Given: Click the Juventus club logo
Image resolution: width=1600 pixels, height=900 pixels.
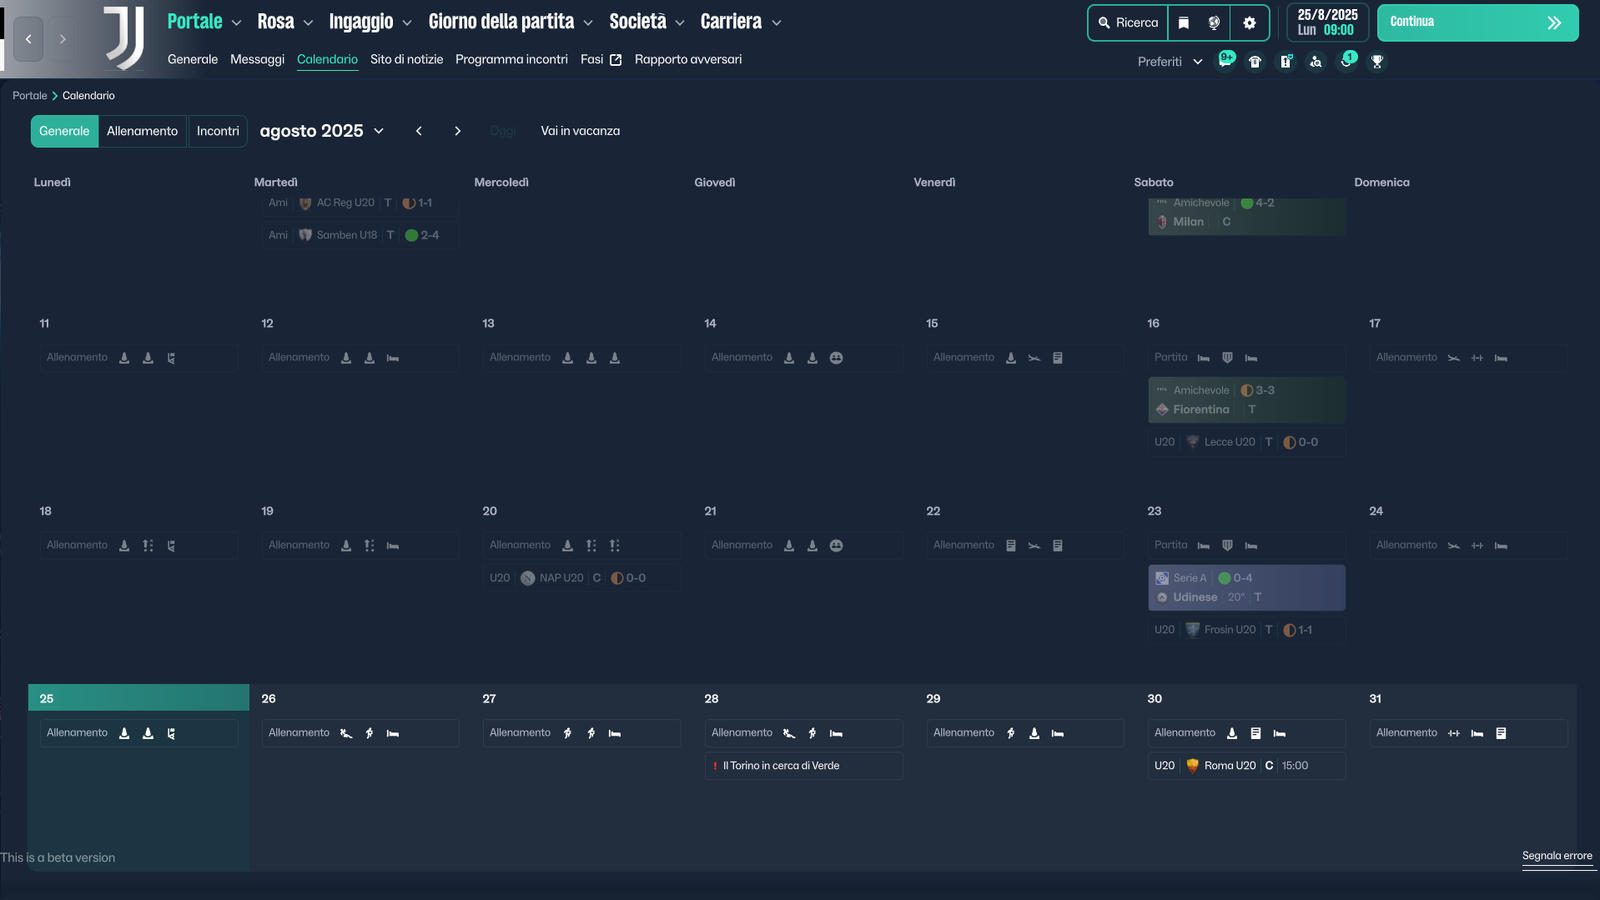Looking at the screenshot, I should coord(125,38).
